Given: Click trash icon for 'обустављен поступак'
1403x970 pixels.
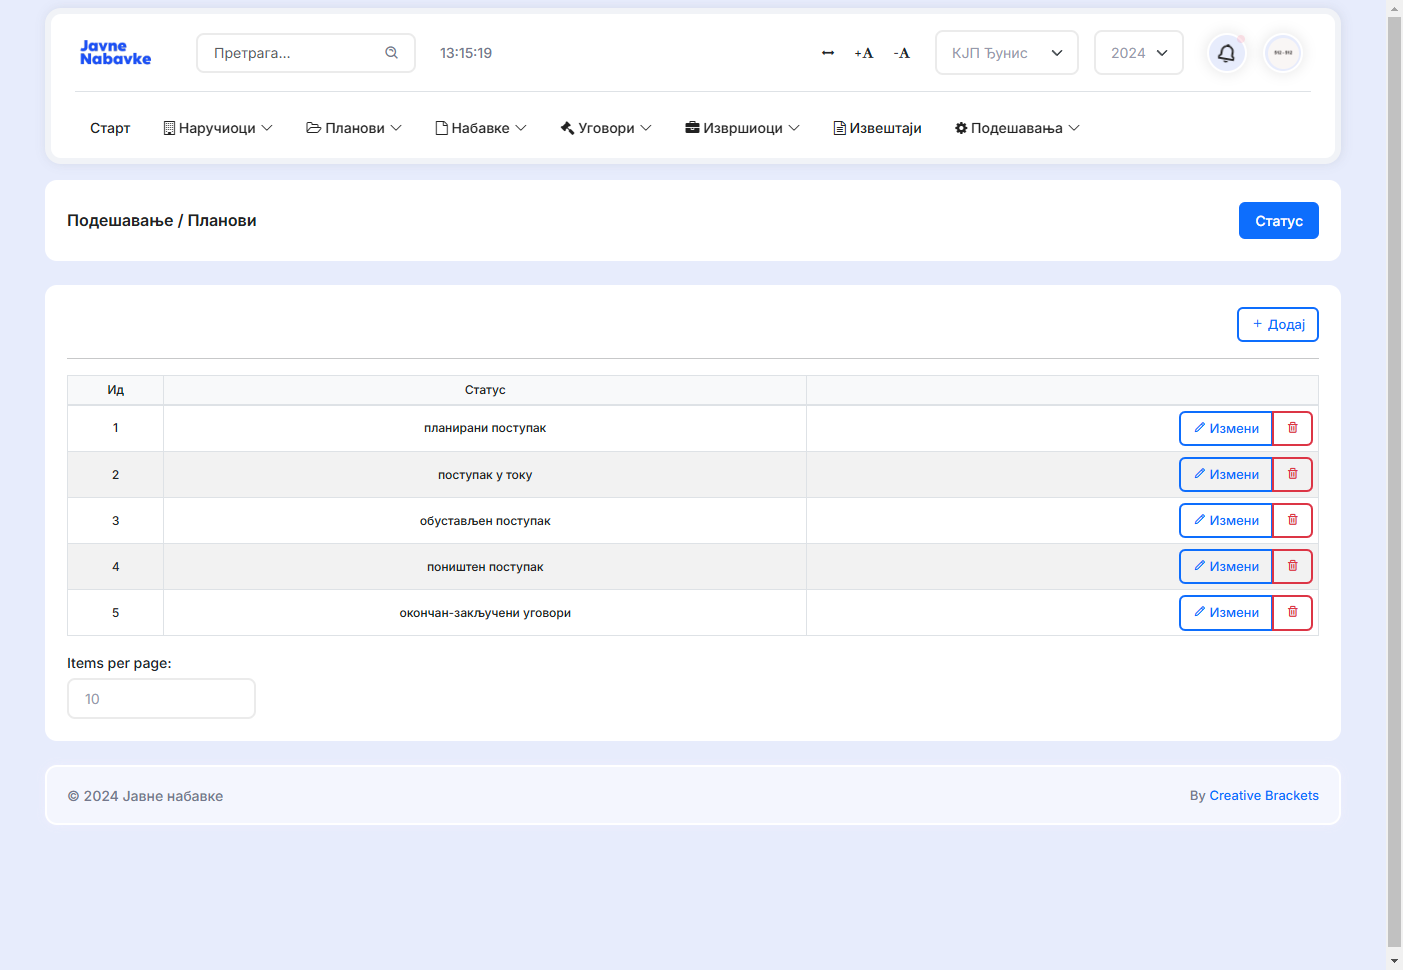Looking at the screenshot, I should point(1292,520).
